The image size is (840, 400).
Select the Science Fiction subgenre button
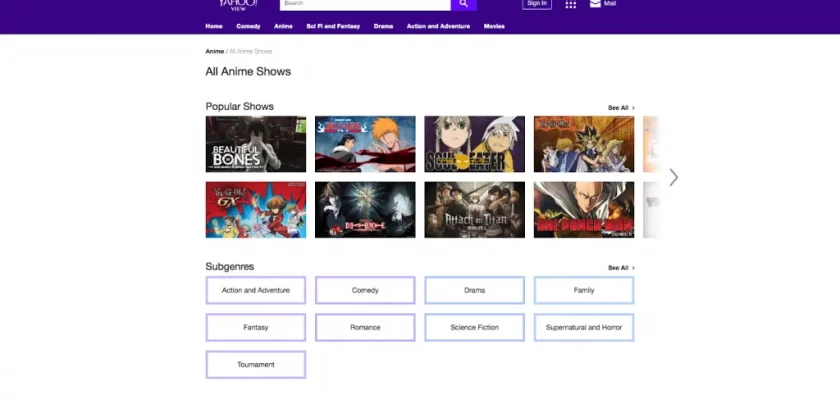tap(475, 327)
